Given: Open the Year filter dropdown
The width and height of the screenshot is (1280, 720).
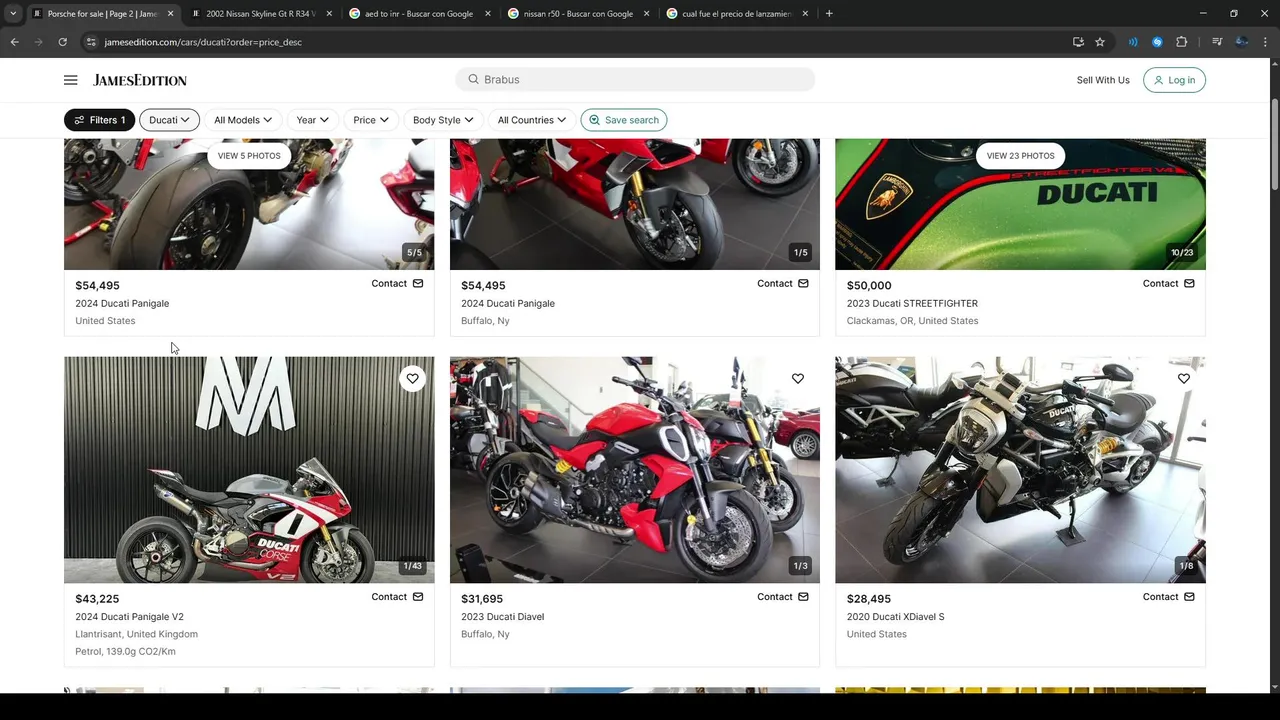Looking at the screenshot, I should point(312,120).
